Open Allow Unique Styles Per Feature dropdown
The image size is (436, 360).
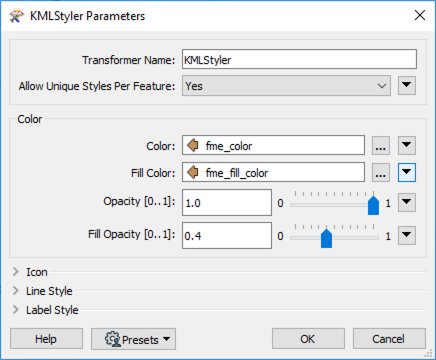(x=286, y=86)
